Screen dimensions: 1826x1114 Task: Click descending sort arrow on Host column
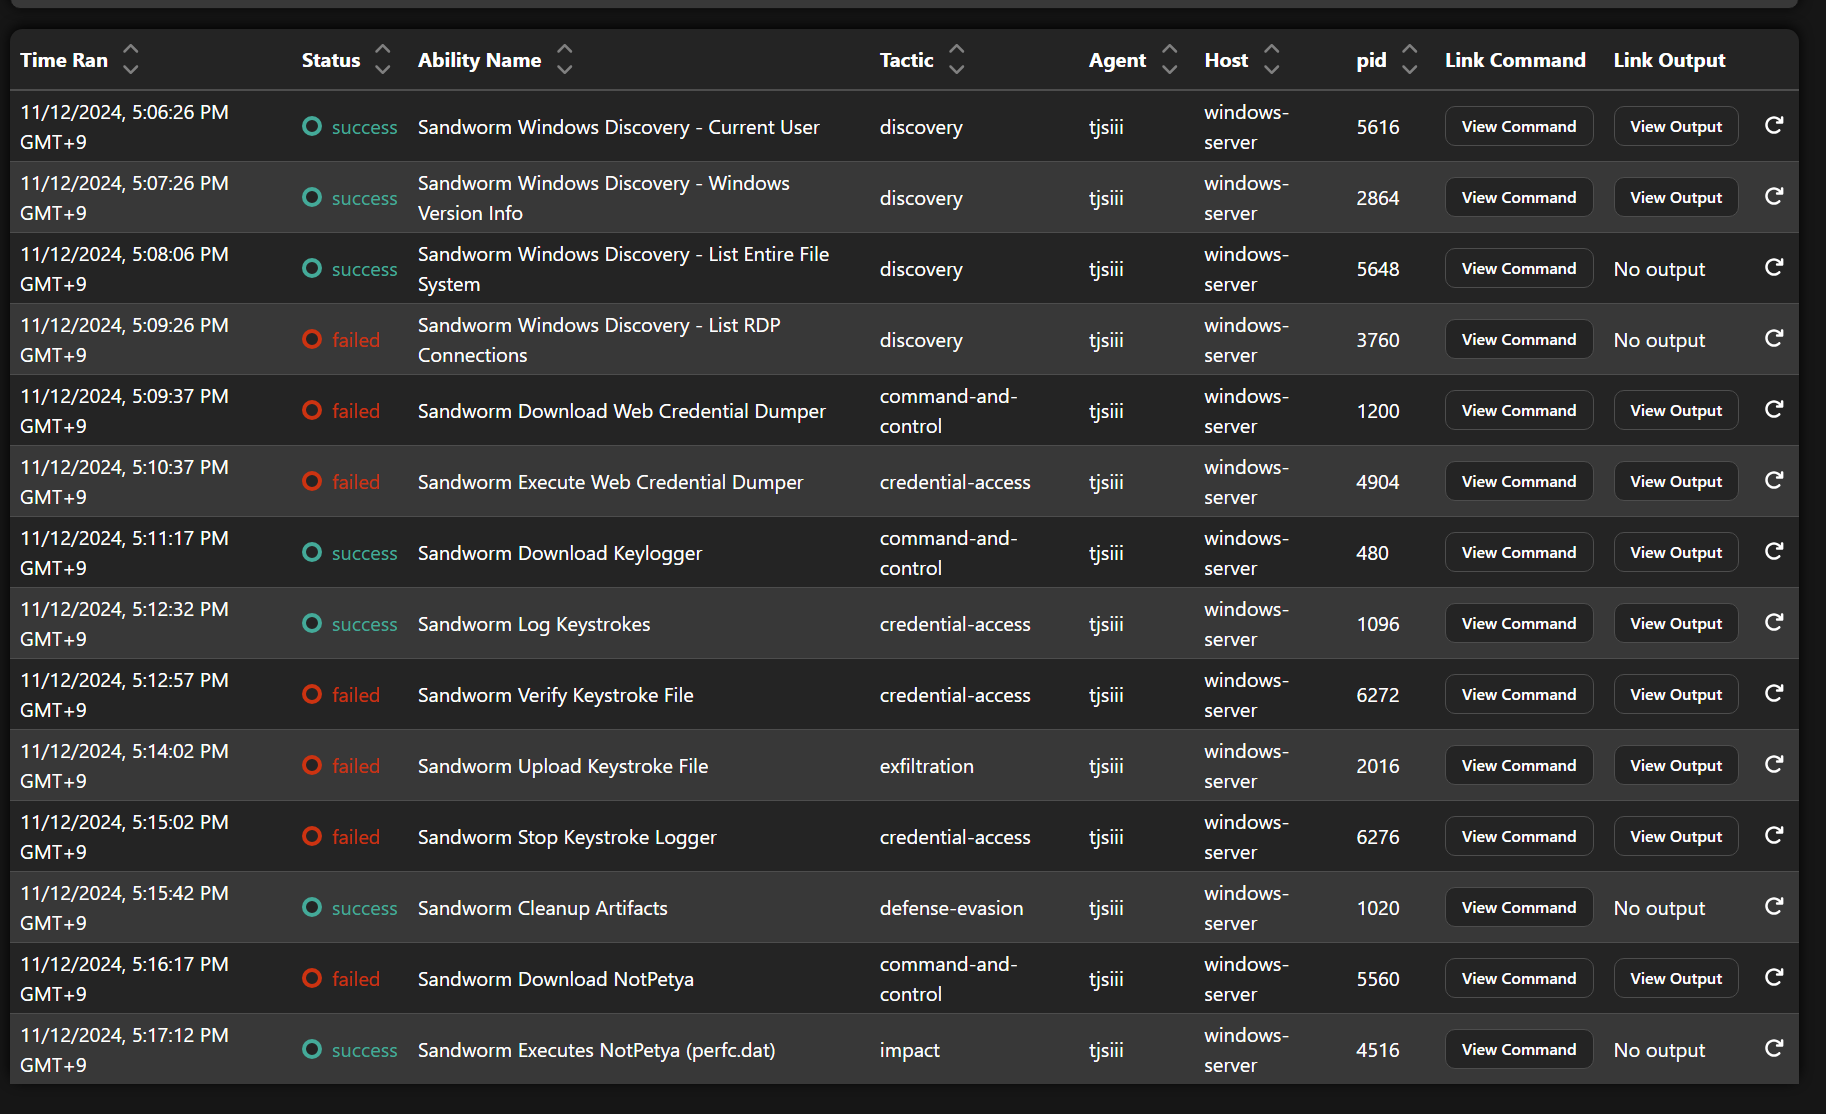click(x=1271, y=70)
